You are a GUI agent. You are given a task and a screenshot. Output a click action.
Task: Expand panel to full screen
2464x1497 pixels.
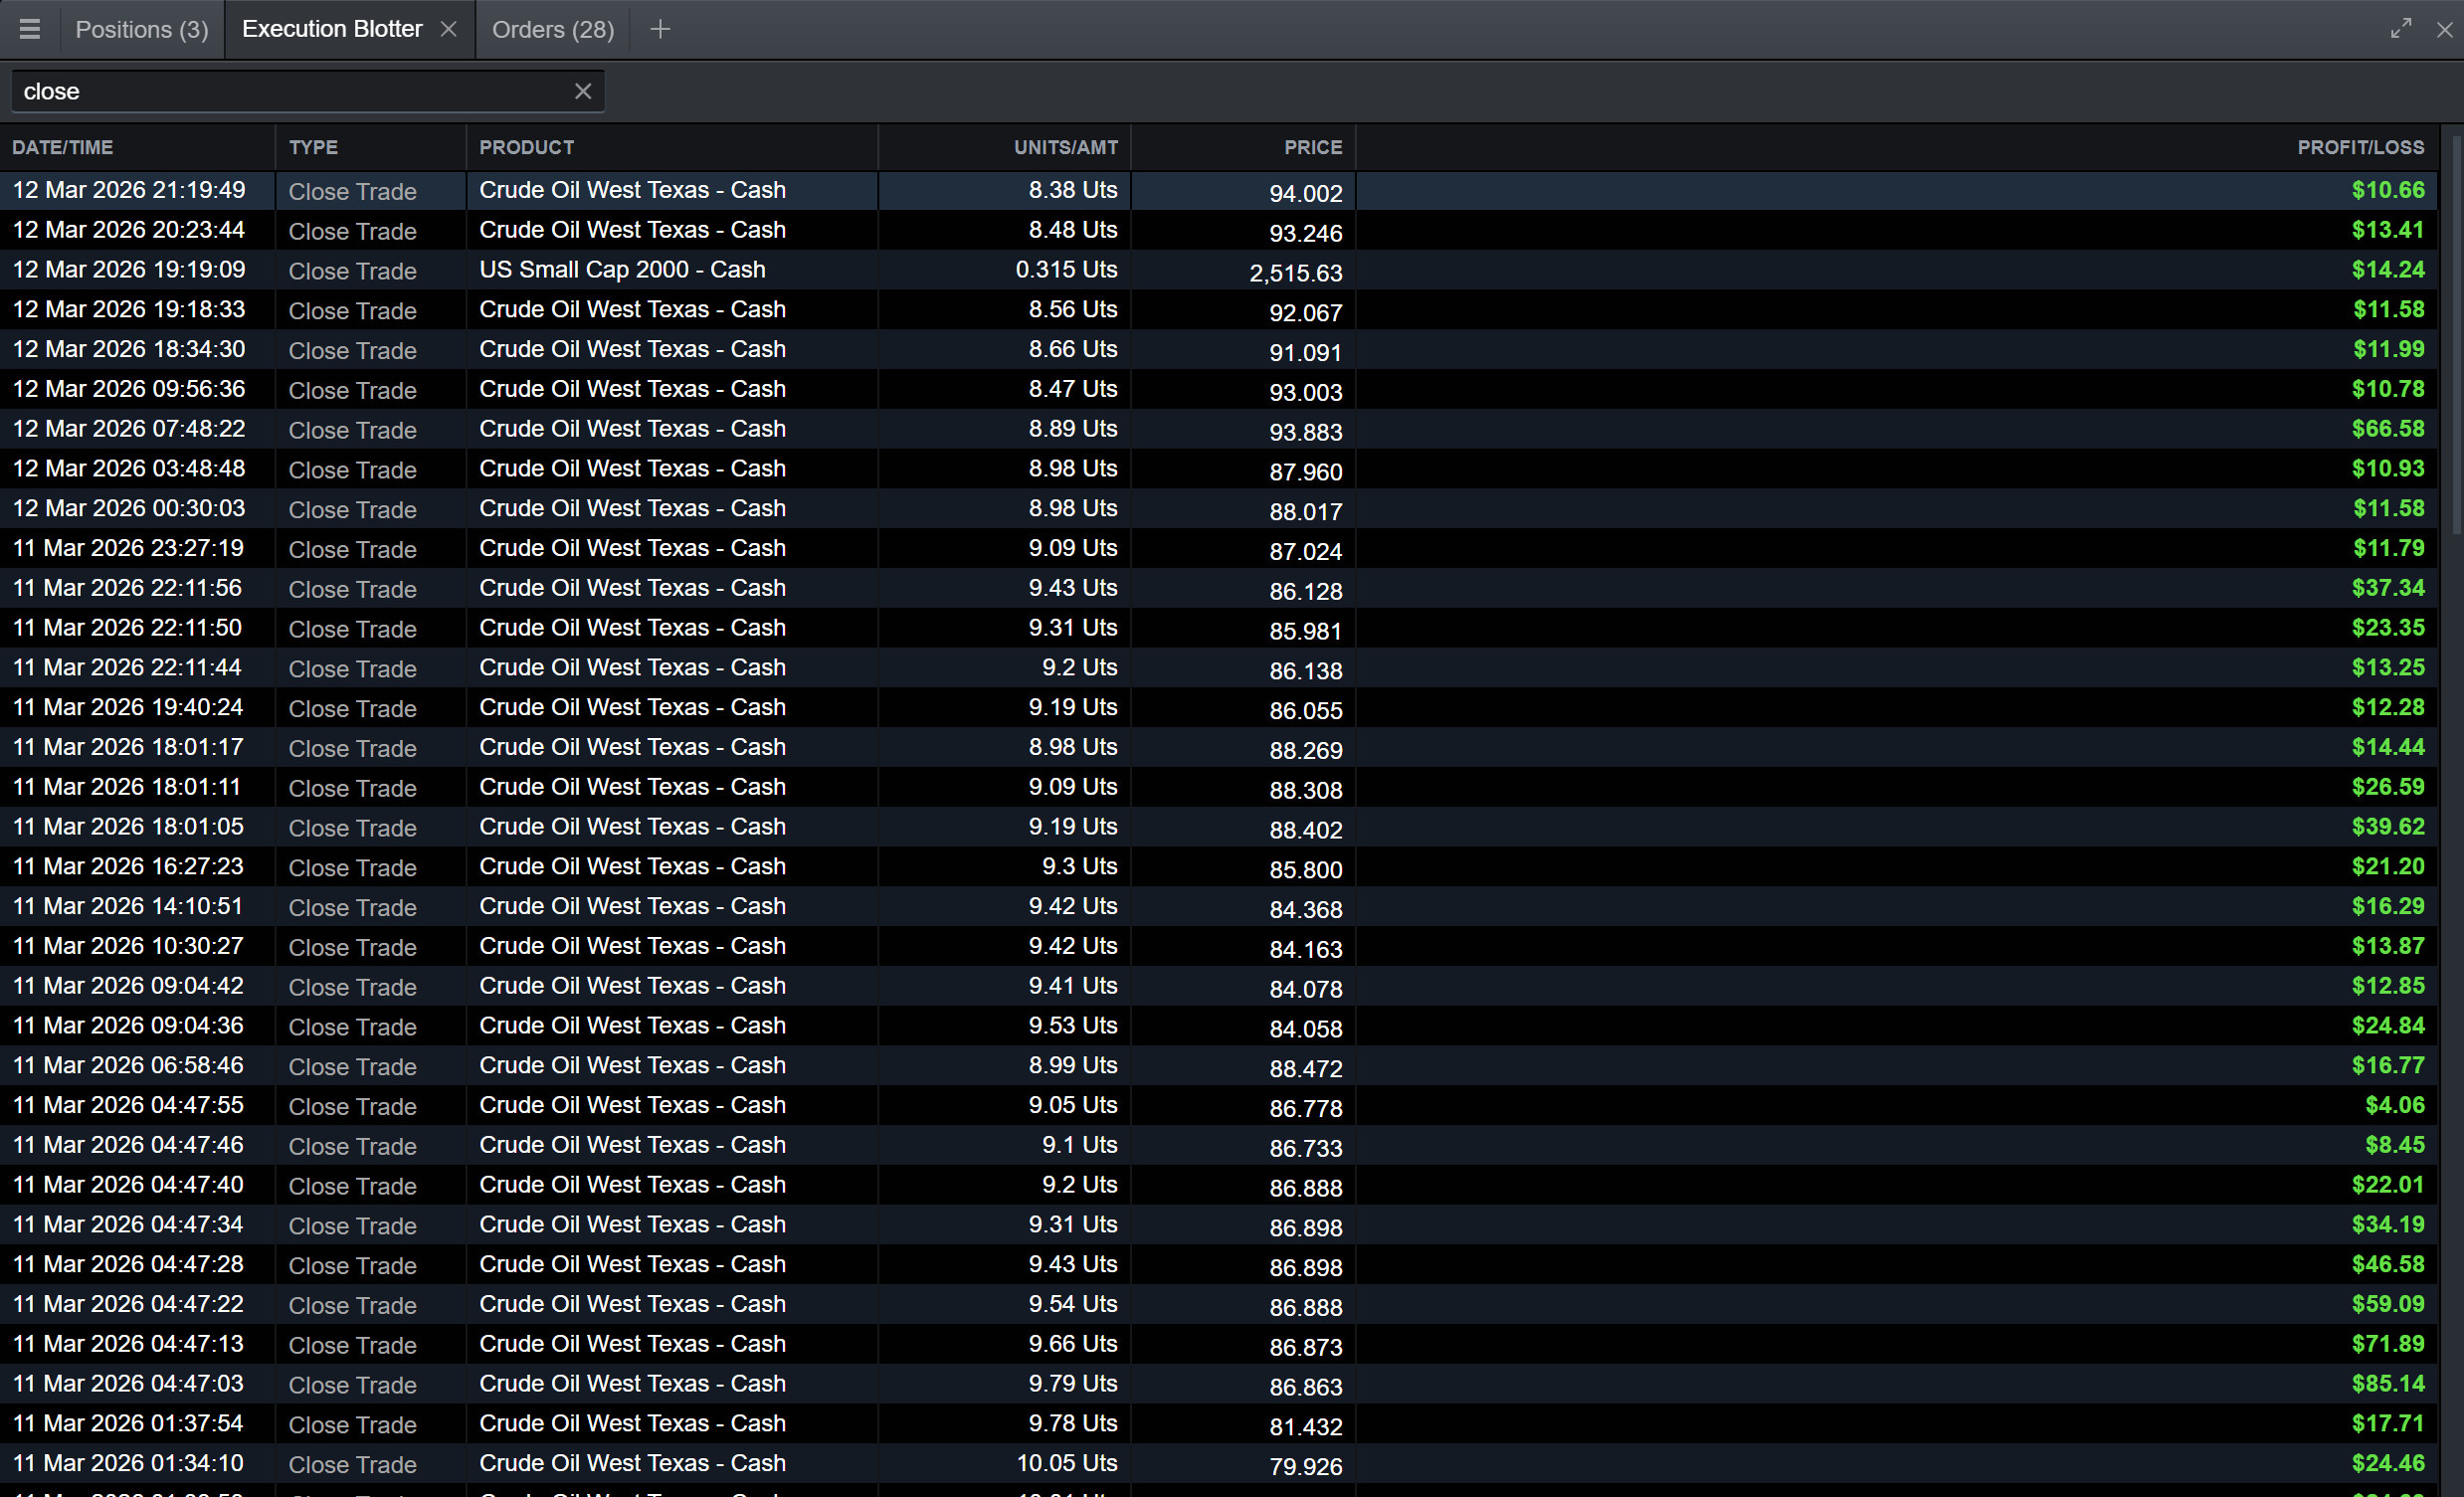[x=2400, y=29]
